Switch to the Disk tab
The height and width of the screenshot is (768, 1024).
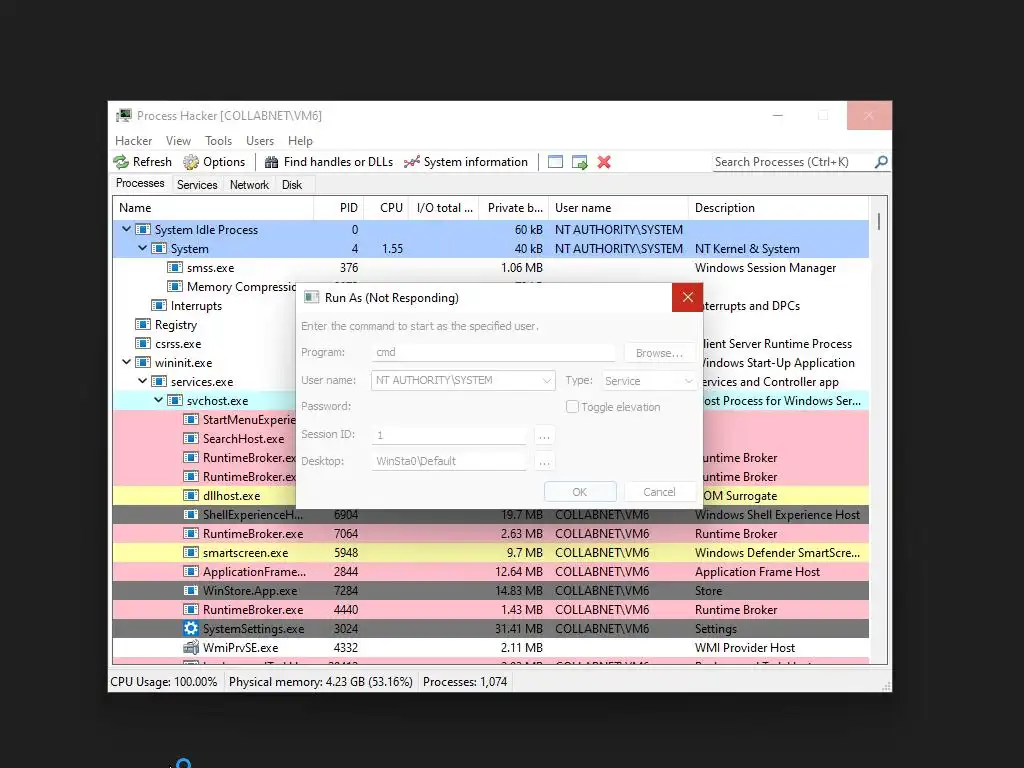[292, 185]
